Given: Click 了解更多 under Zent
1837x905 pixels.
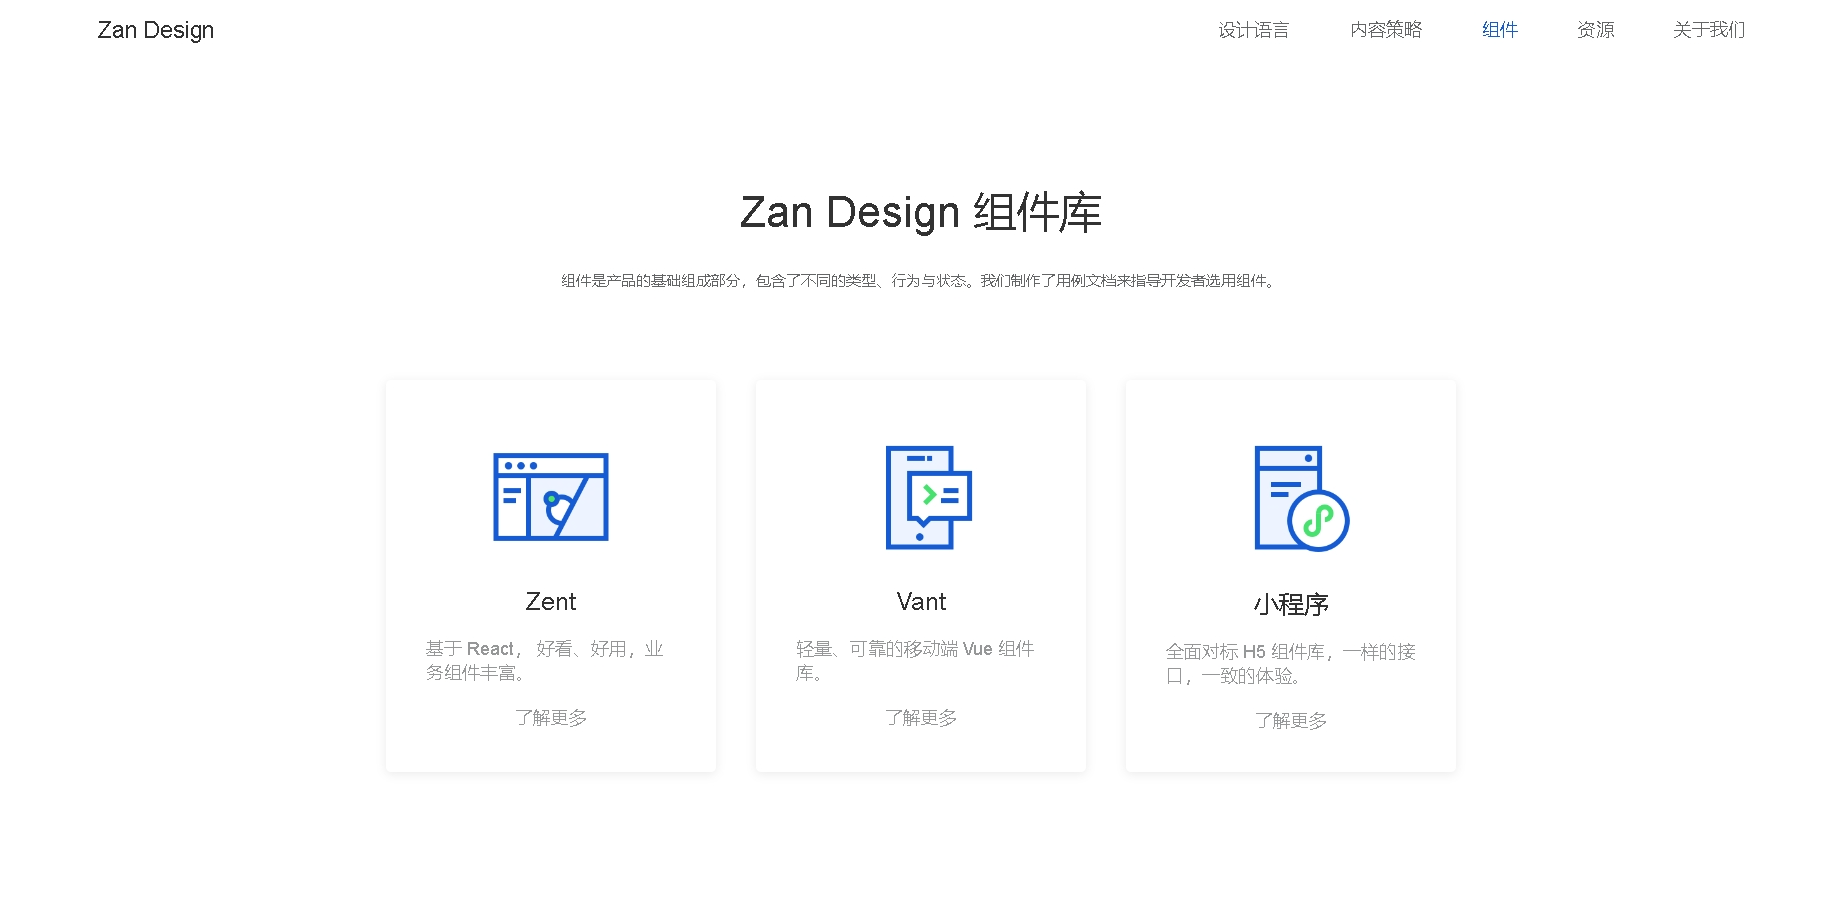Looking at the screenshot, I should (x=551, y=718).
